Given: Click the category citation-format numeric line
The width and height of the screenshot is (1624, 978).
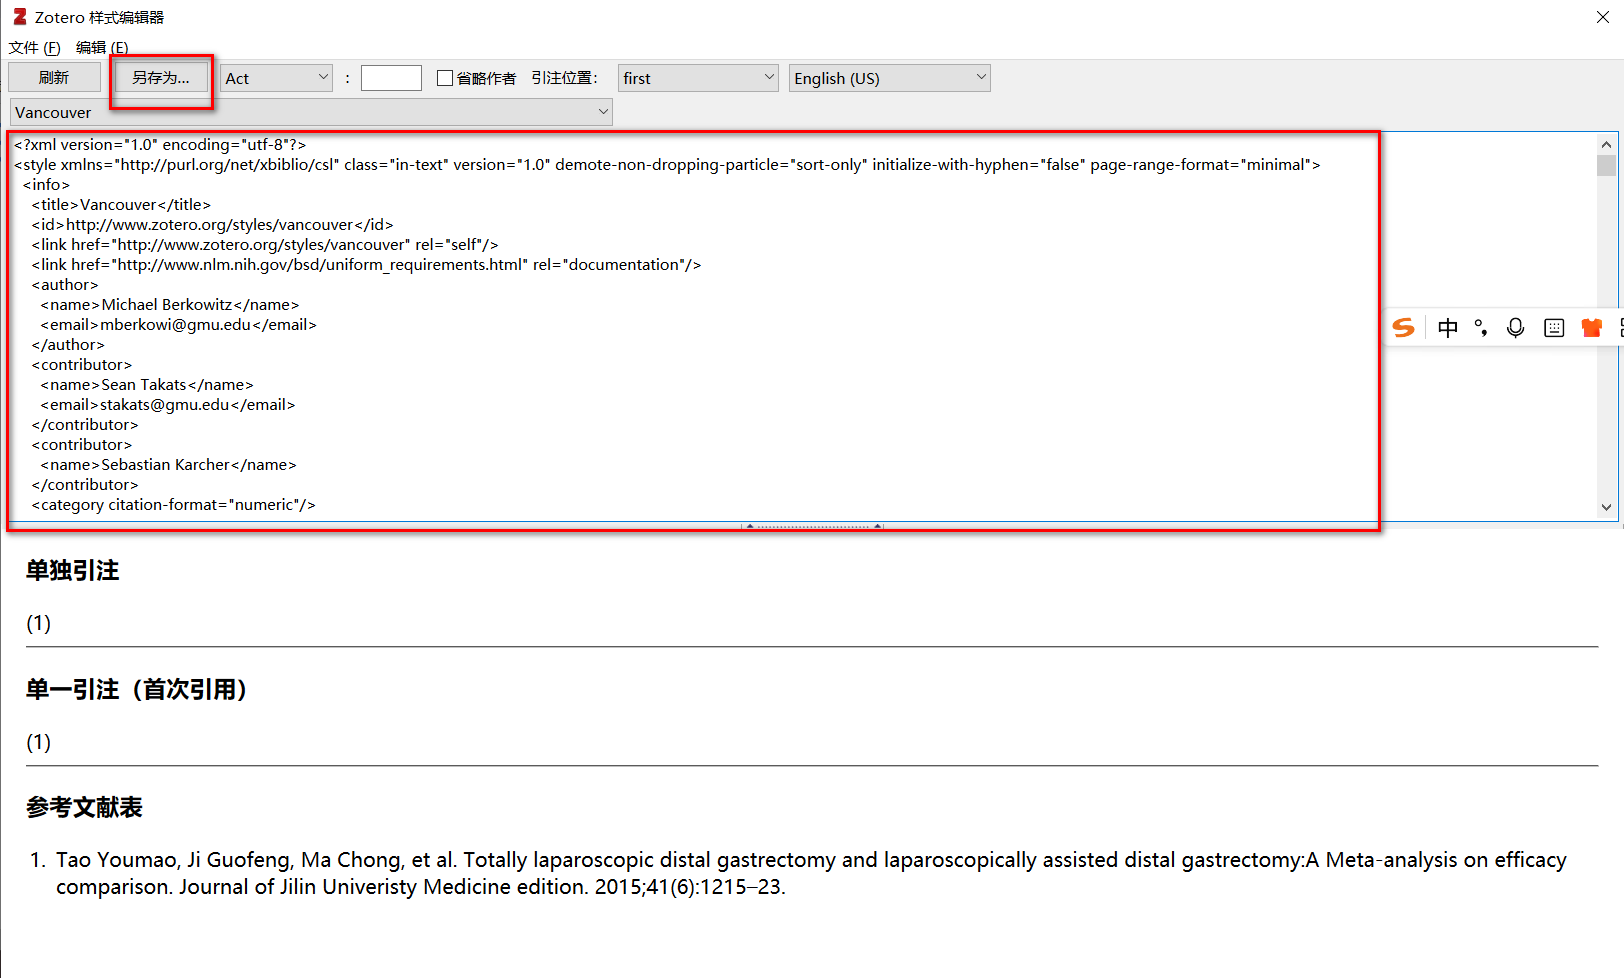Looking at the screenshot, I should (173, 505).
